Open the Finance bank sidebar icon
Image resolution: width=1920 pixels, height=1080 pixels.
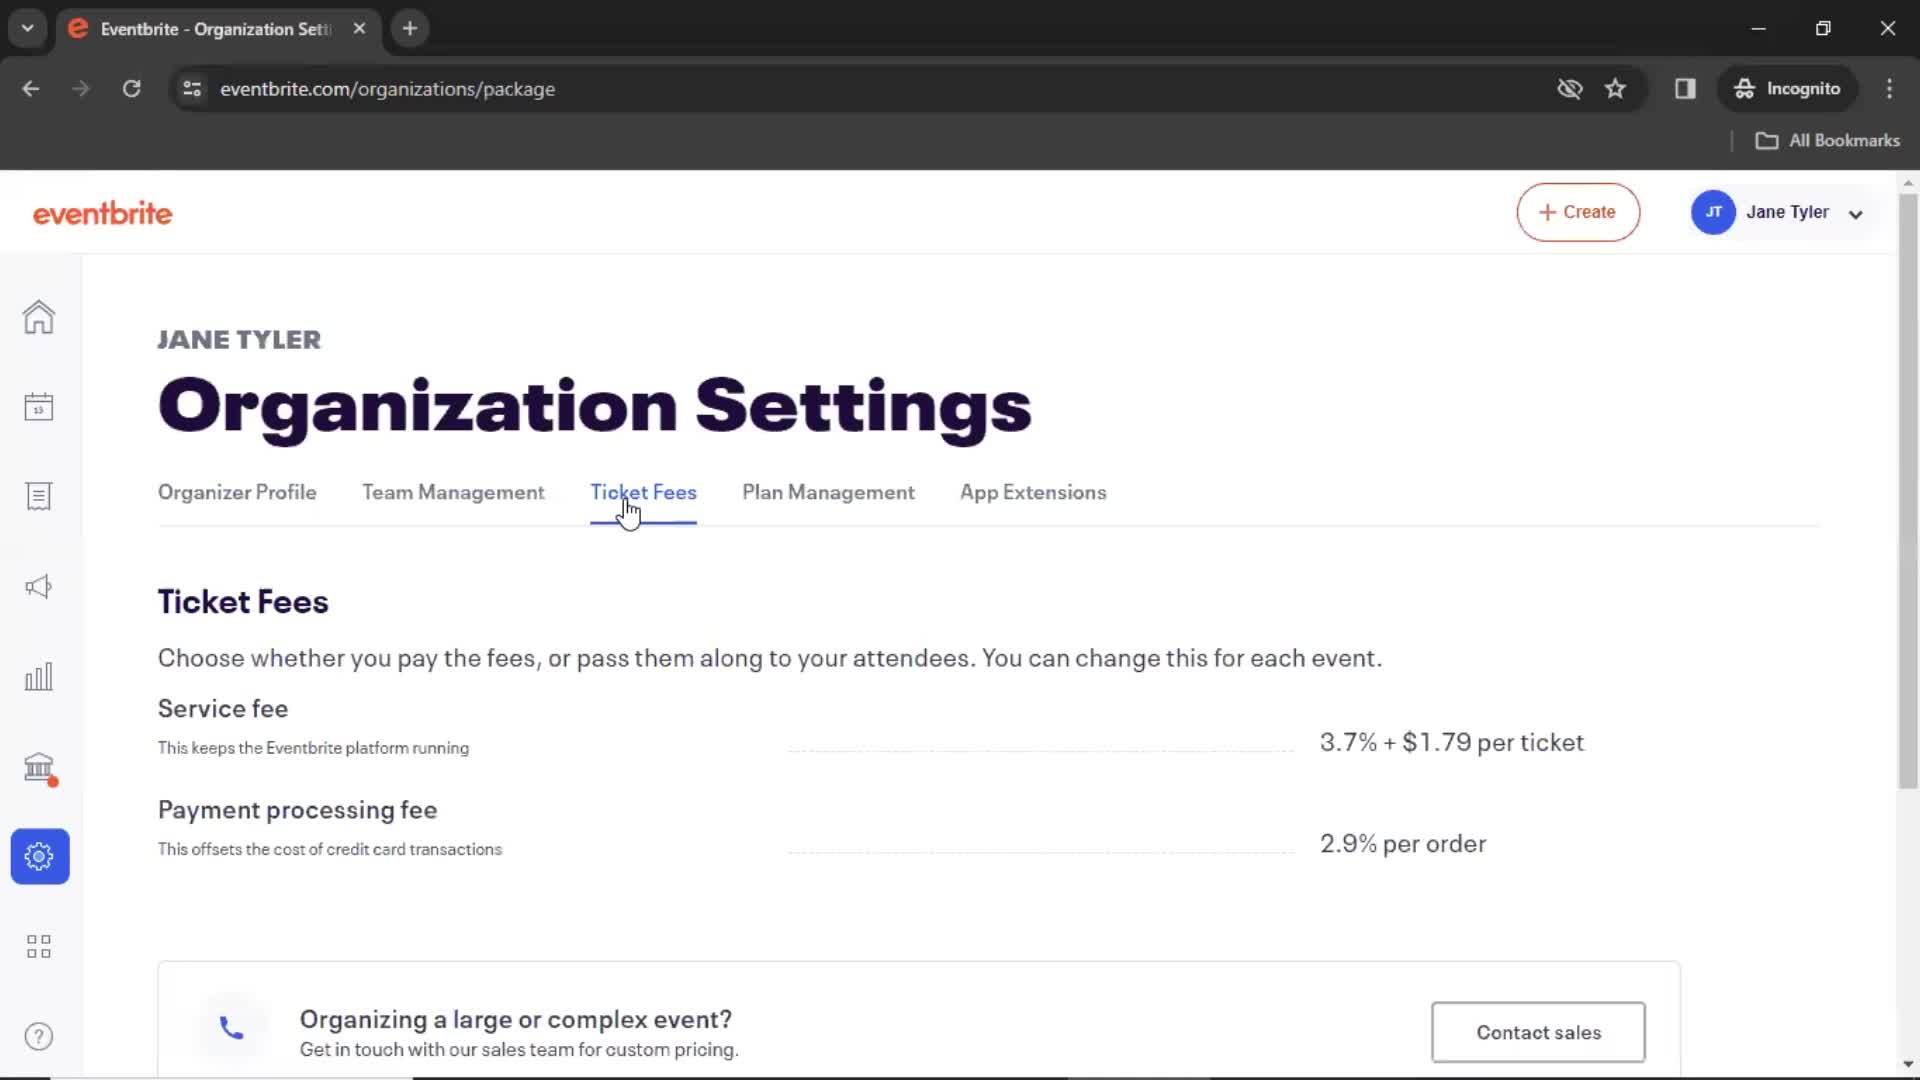[x=39, y=767]
